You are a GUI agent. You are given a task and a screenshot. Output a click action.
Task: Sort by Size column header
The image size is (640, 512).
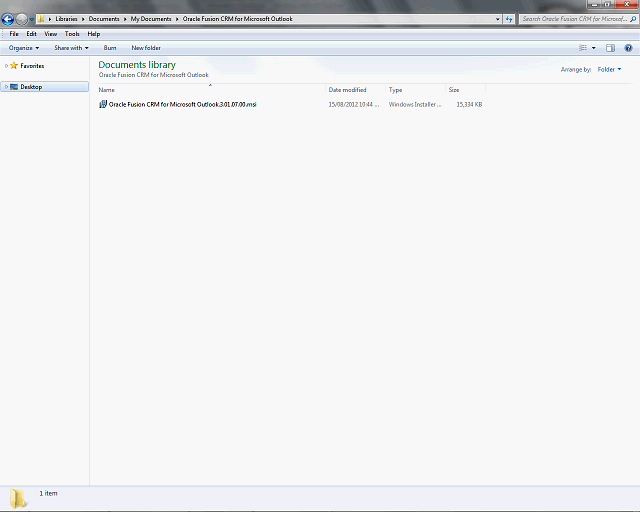(465, 90)
